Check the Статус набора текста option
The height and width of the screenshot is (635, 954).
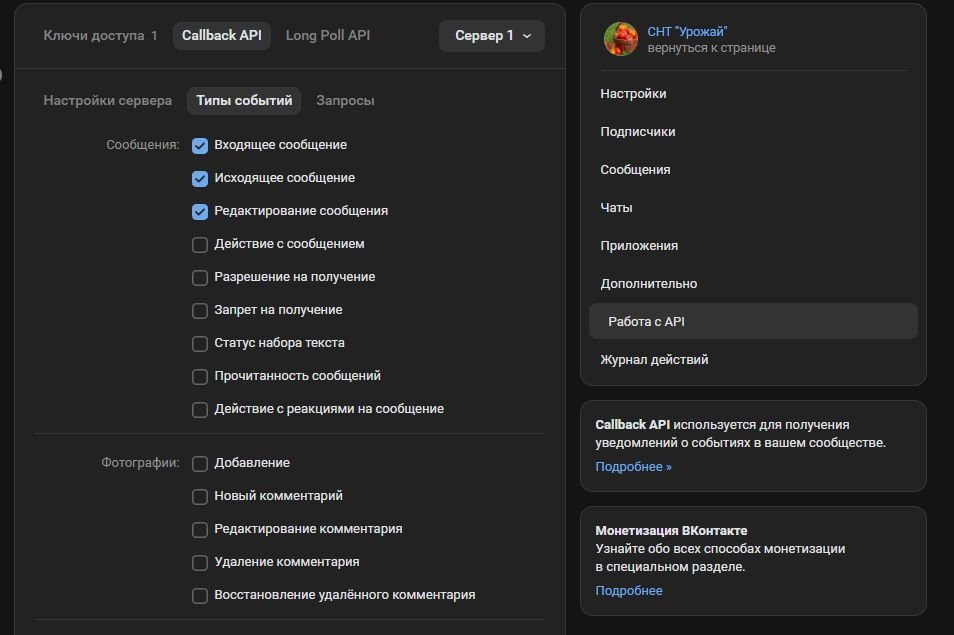click(200, 344)
